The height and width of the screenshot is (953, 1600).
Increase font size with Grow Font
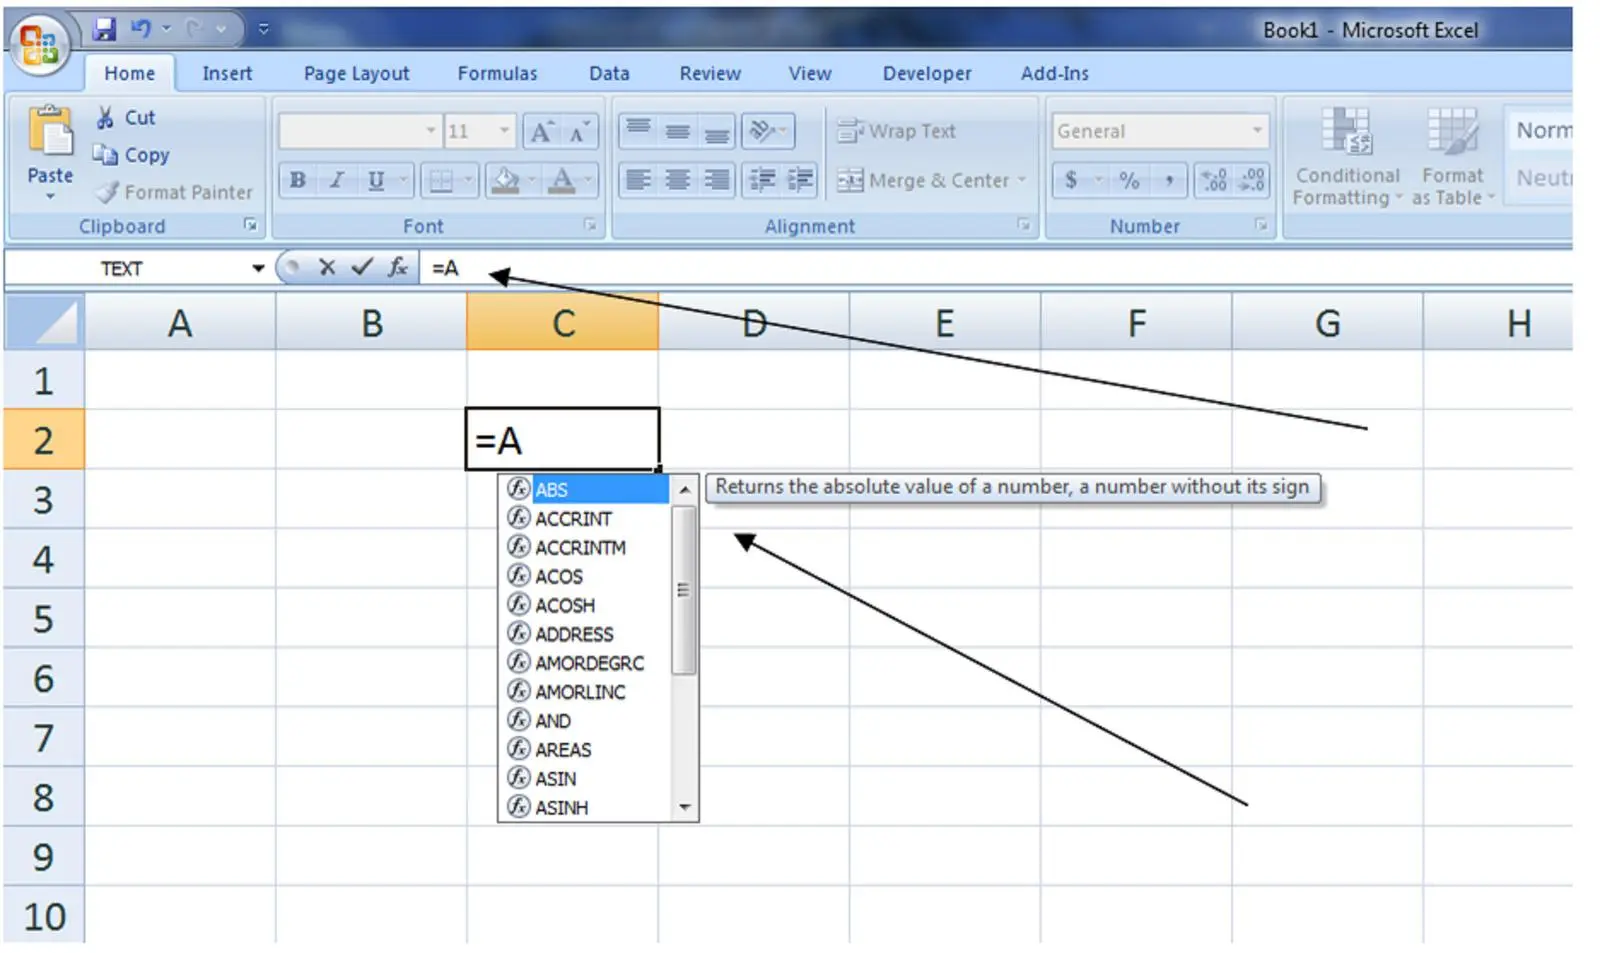click(541, 131)
